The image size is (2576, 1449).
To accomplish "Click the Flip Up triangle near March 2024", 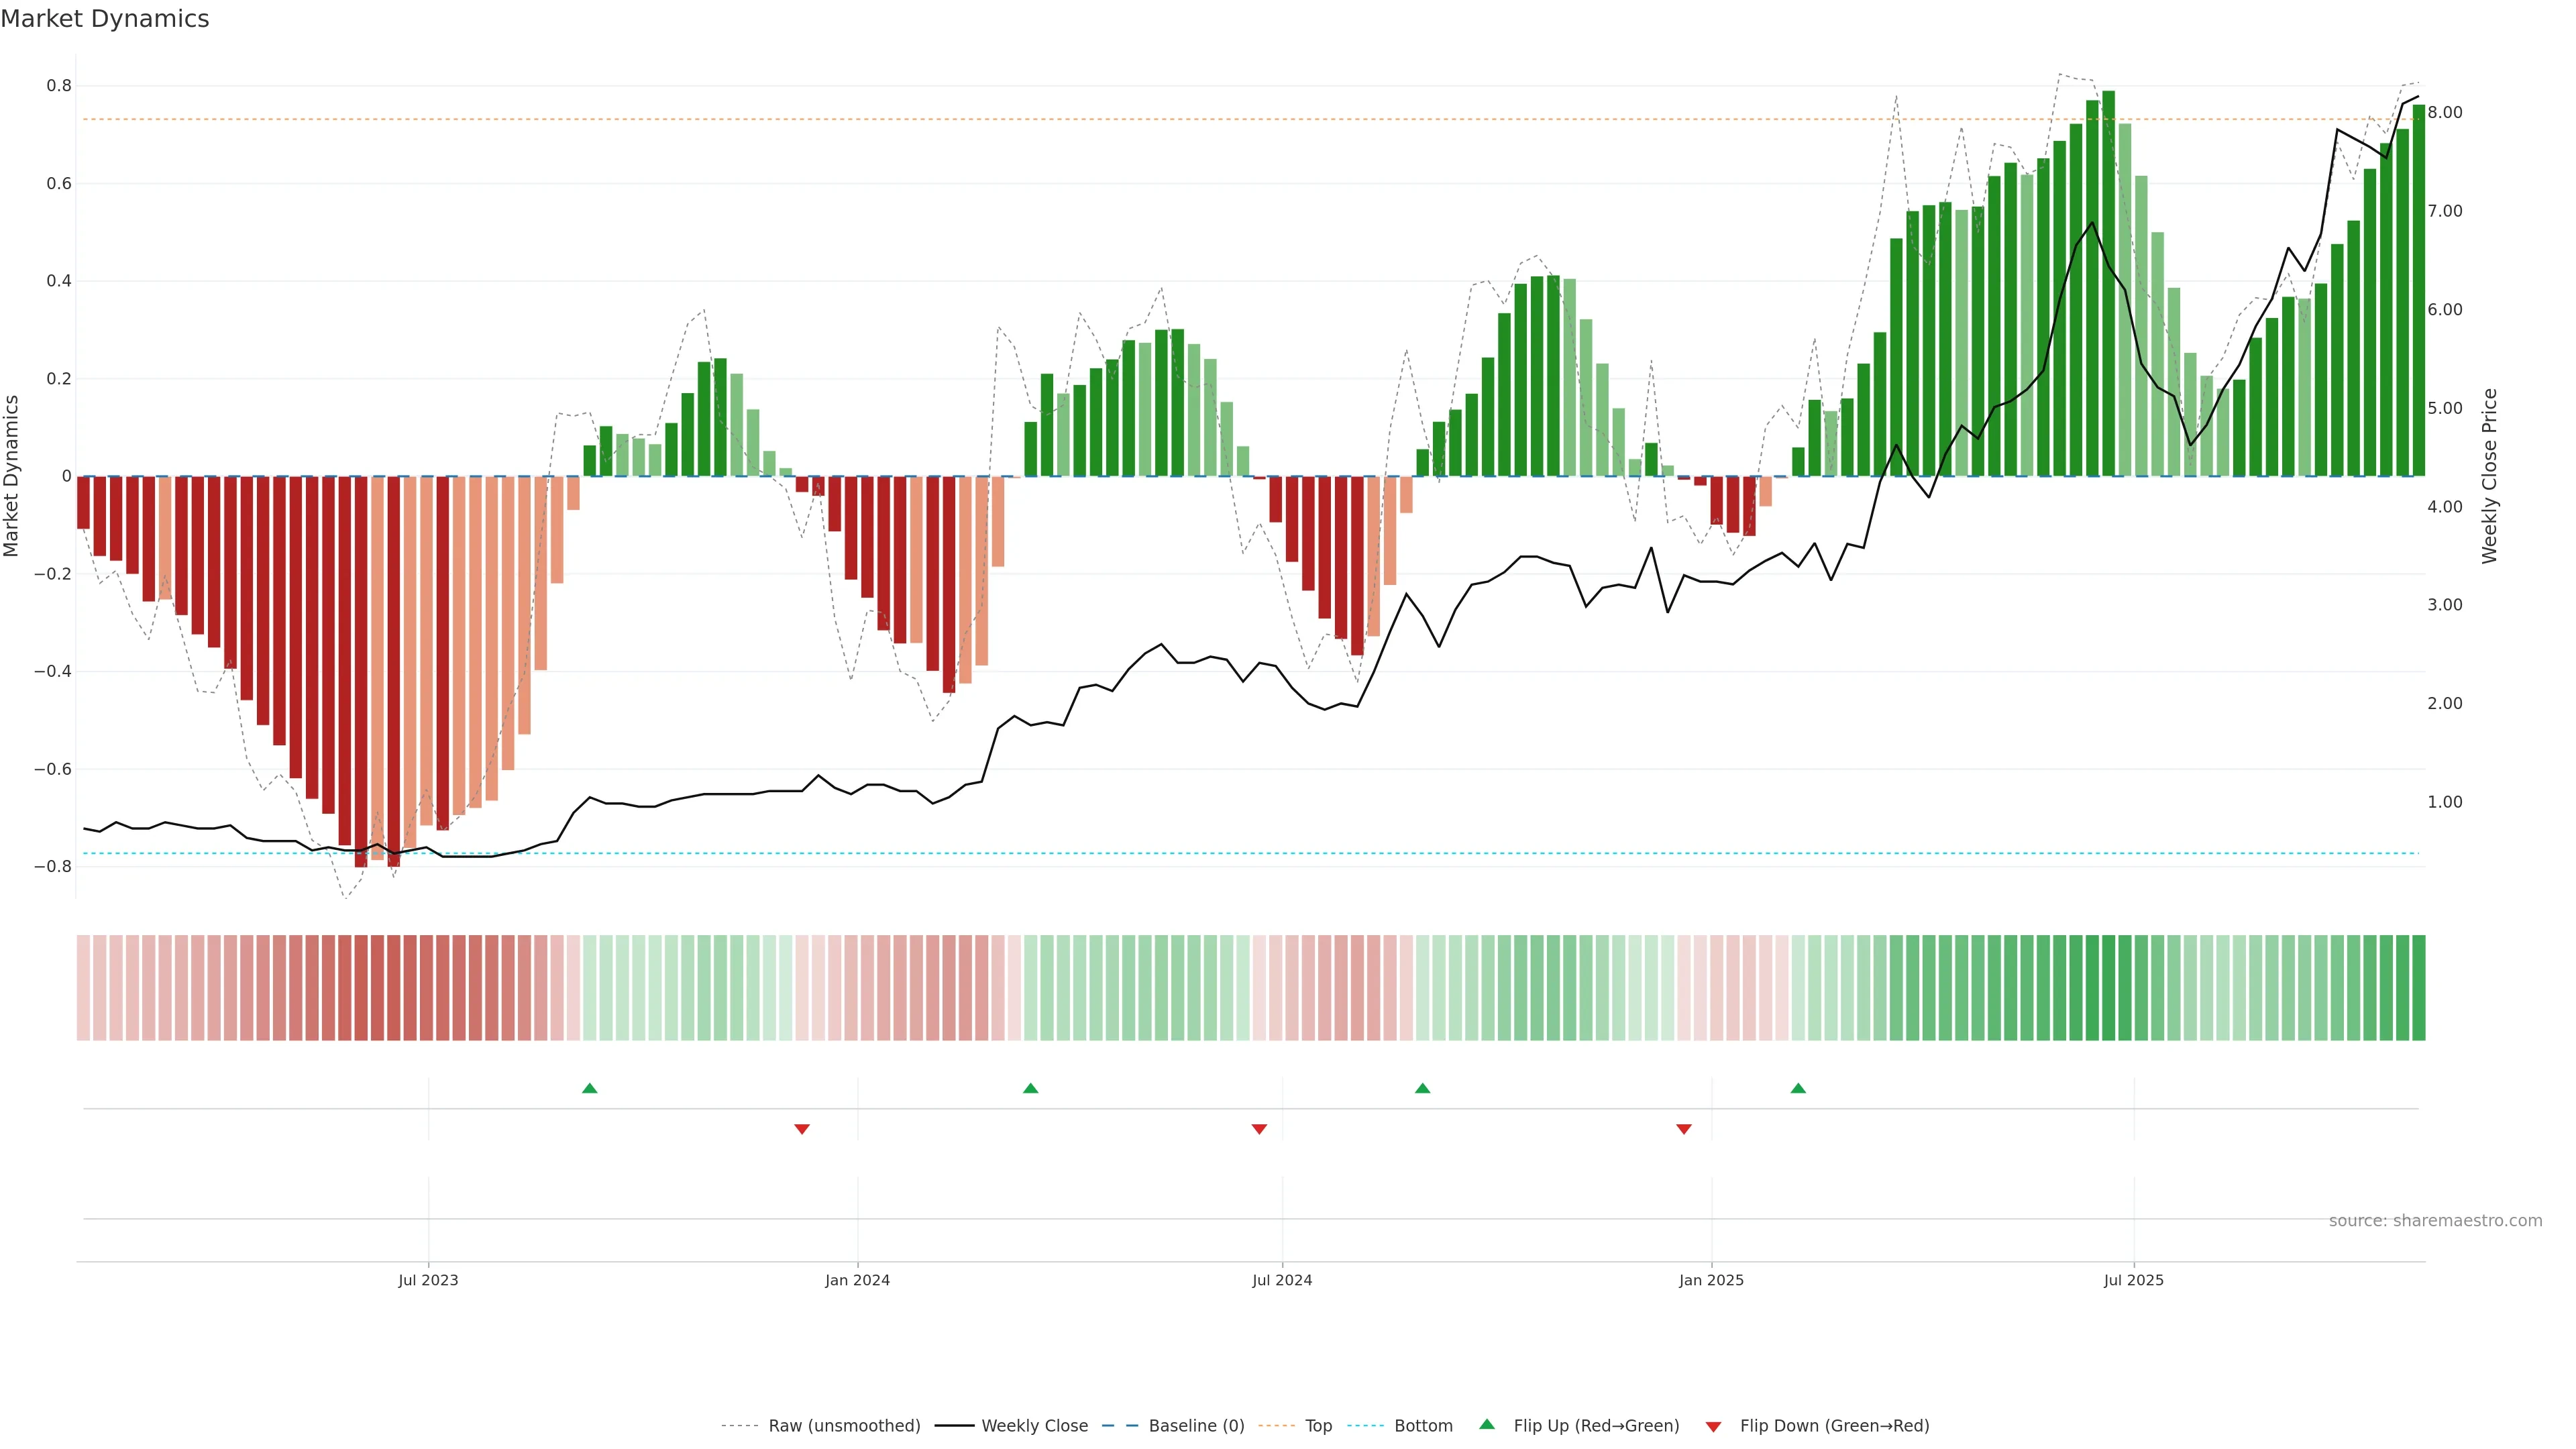I will [x=1030, y=1088].
